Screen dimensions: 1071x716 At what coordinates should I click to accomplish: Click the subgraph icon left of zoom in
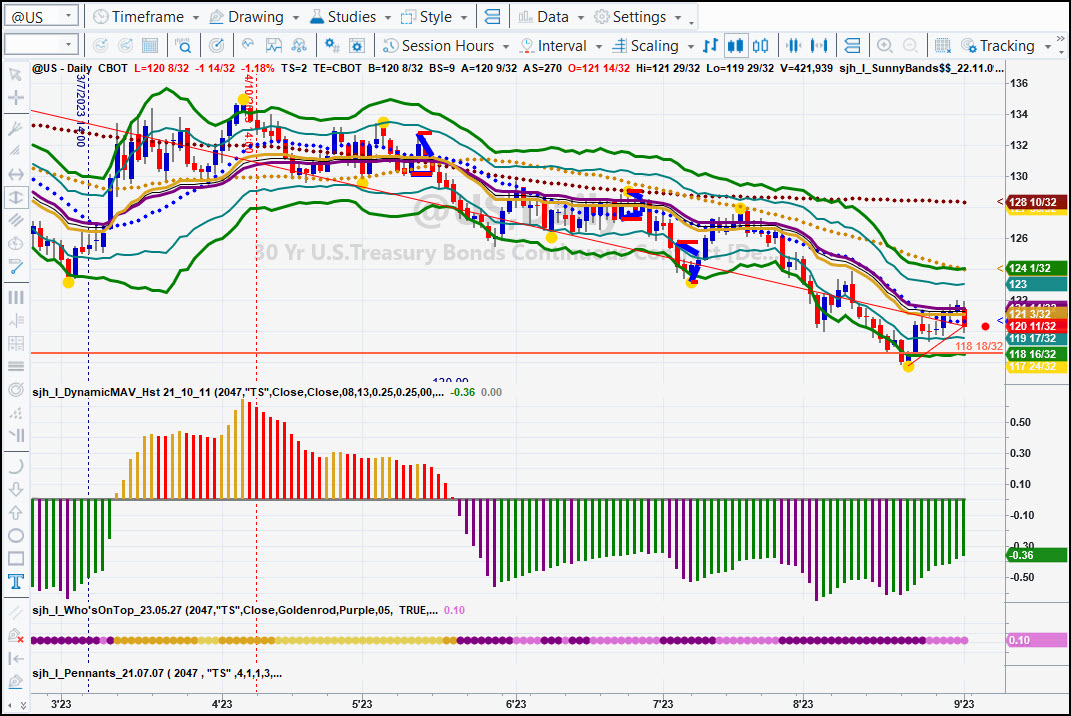[x=852, y=46]
